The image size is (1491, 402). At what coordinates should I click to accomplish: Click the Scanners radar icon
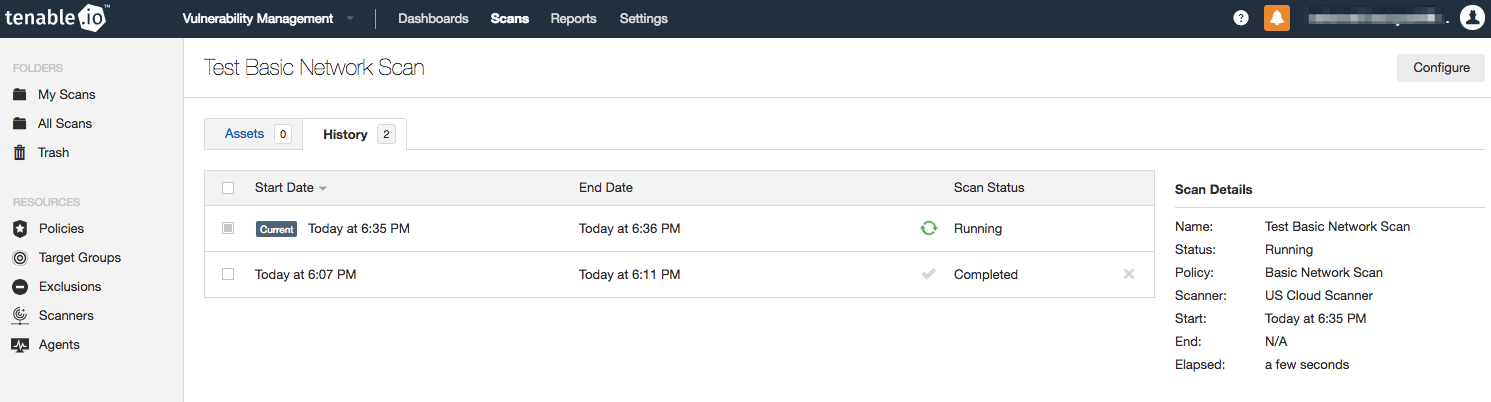tap(19, 316)
